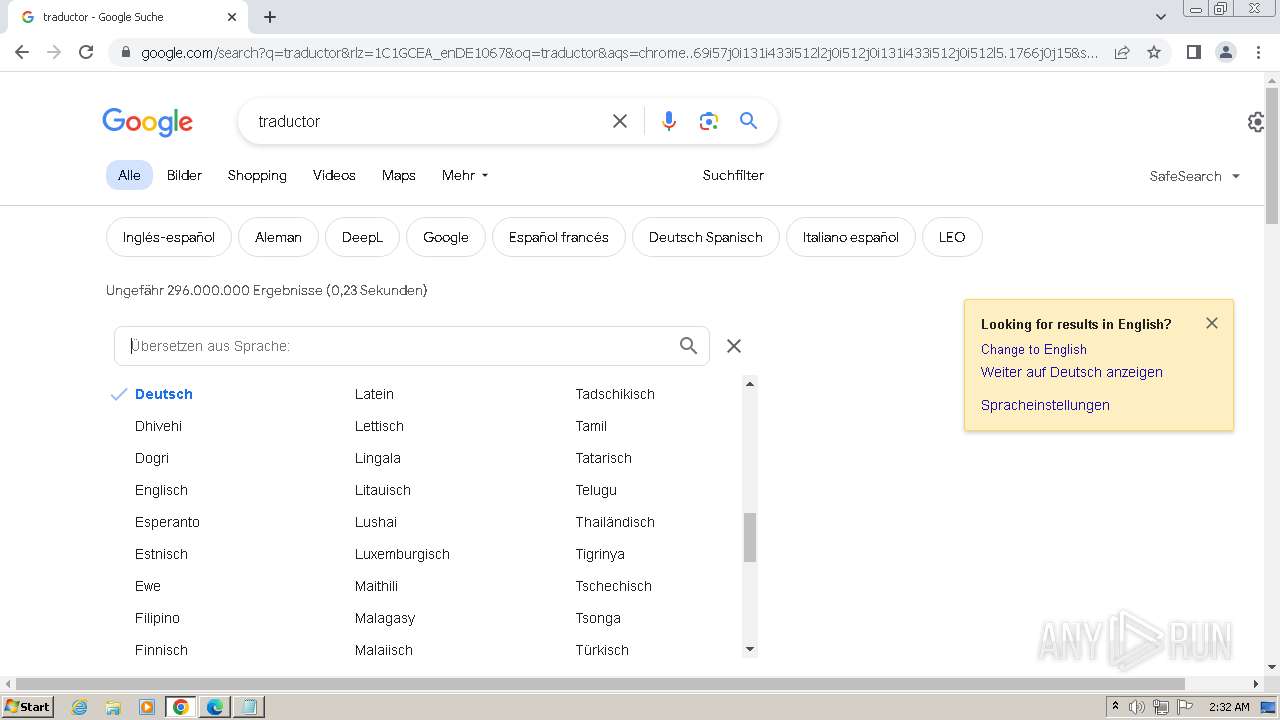Open Chrome three-dot menu
Image resolution: width=1280 pixels, height=720 pixels.
(1258, 52)
